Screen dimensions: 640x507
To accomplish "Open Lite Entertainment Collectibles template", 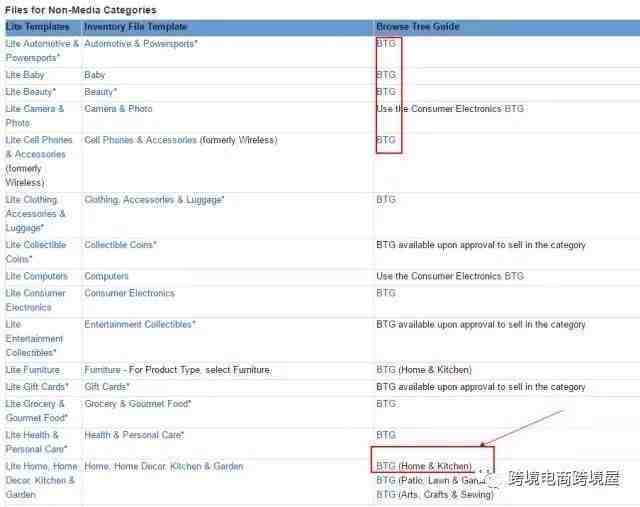I will [34, 338].
